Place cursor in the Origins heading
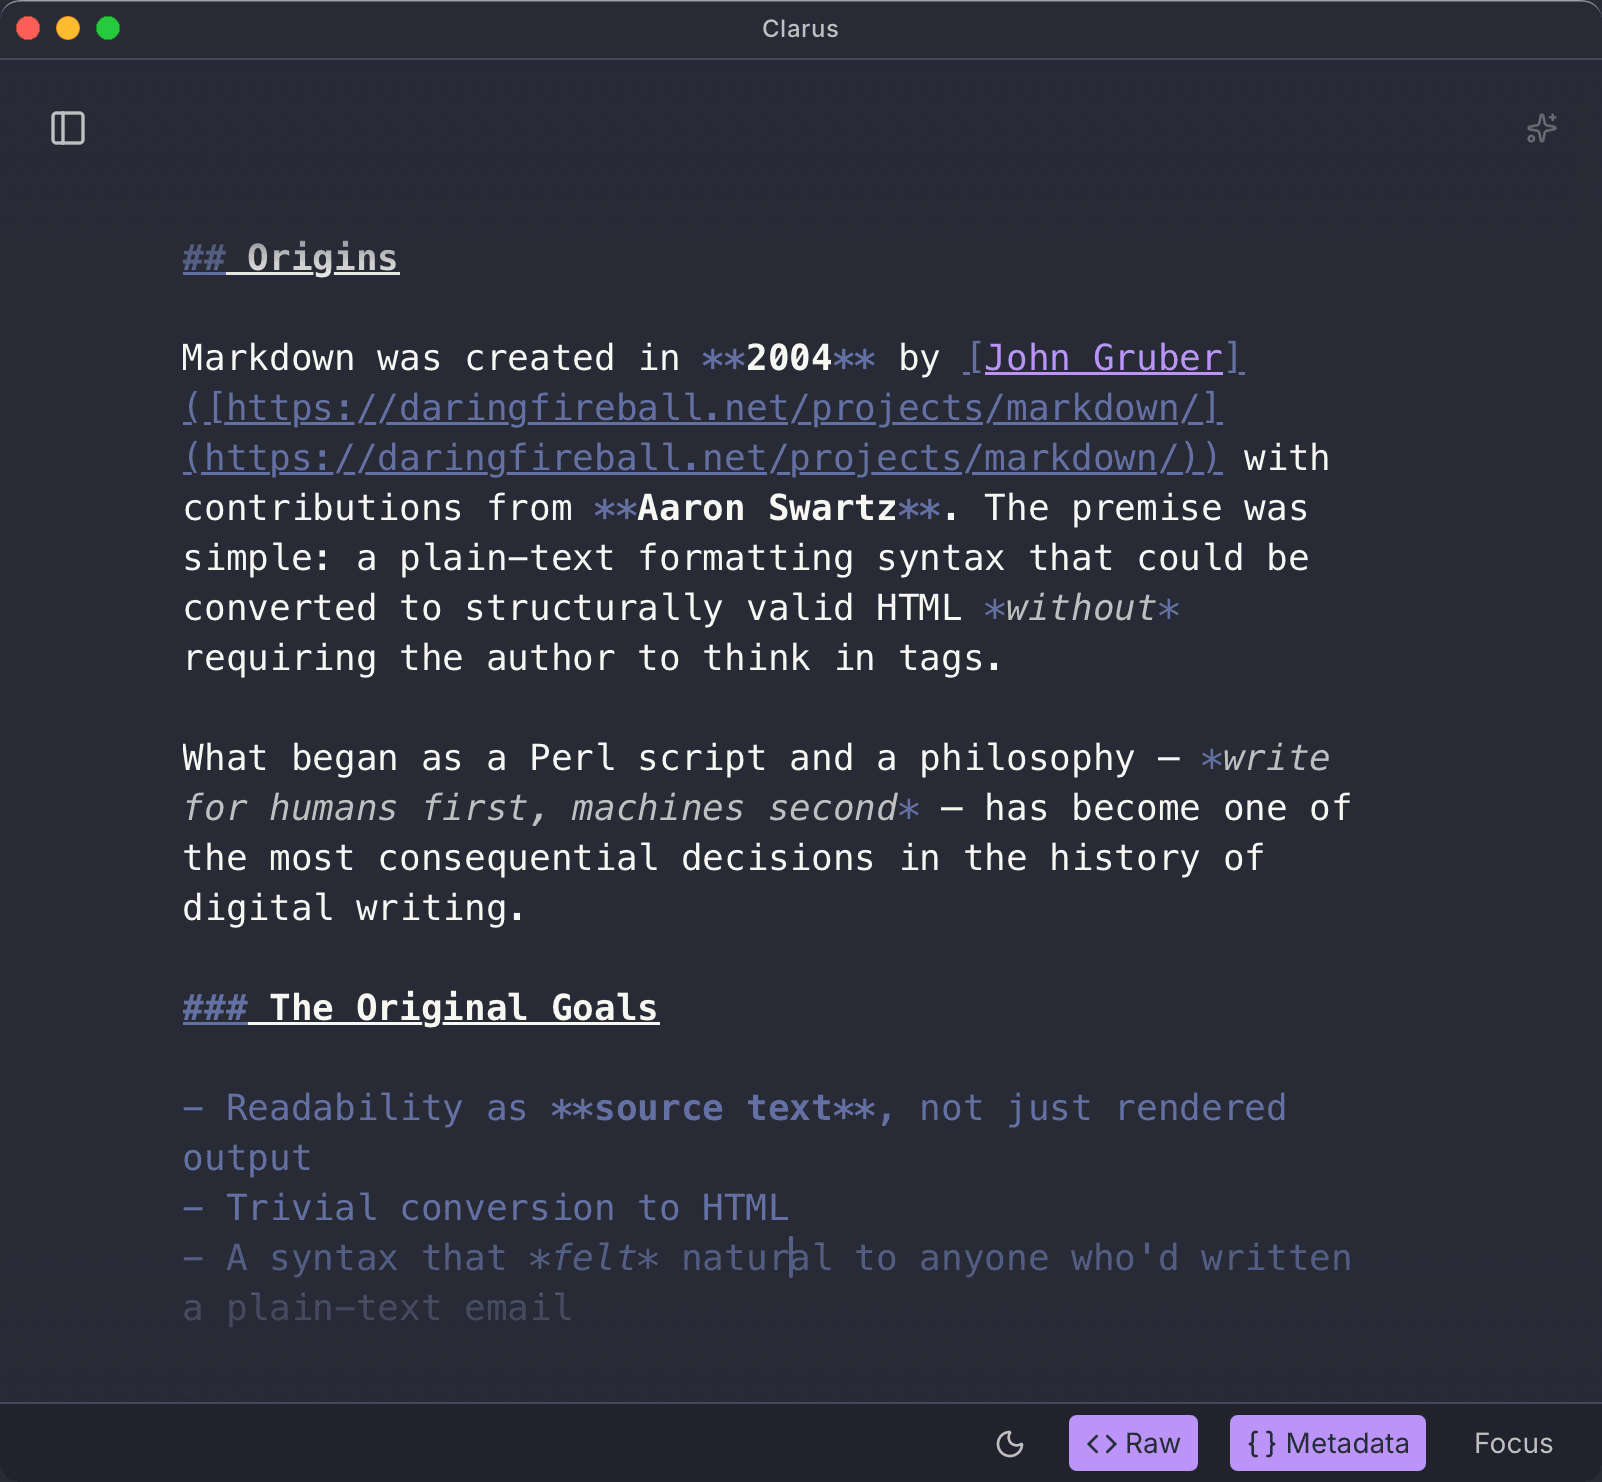Image resolution: width=1602 pixels, height=1482 pixels. tap(291, 258)
